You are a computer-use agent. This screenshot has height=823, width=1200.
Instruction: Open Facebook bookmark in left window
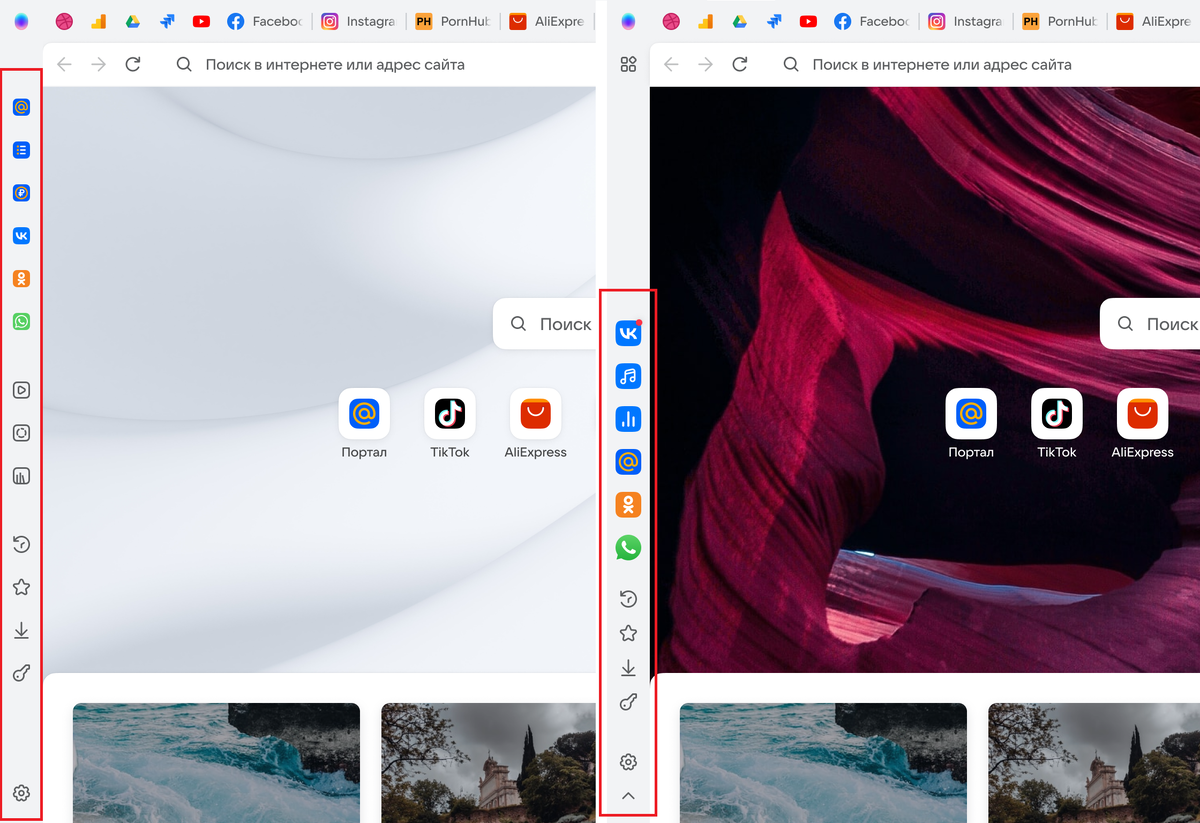(x=264, y=21)
